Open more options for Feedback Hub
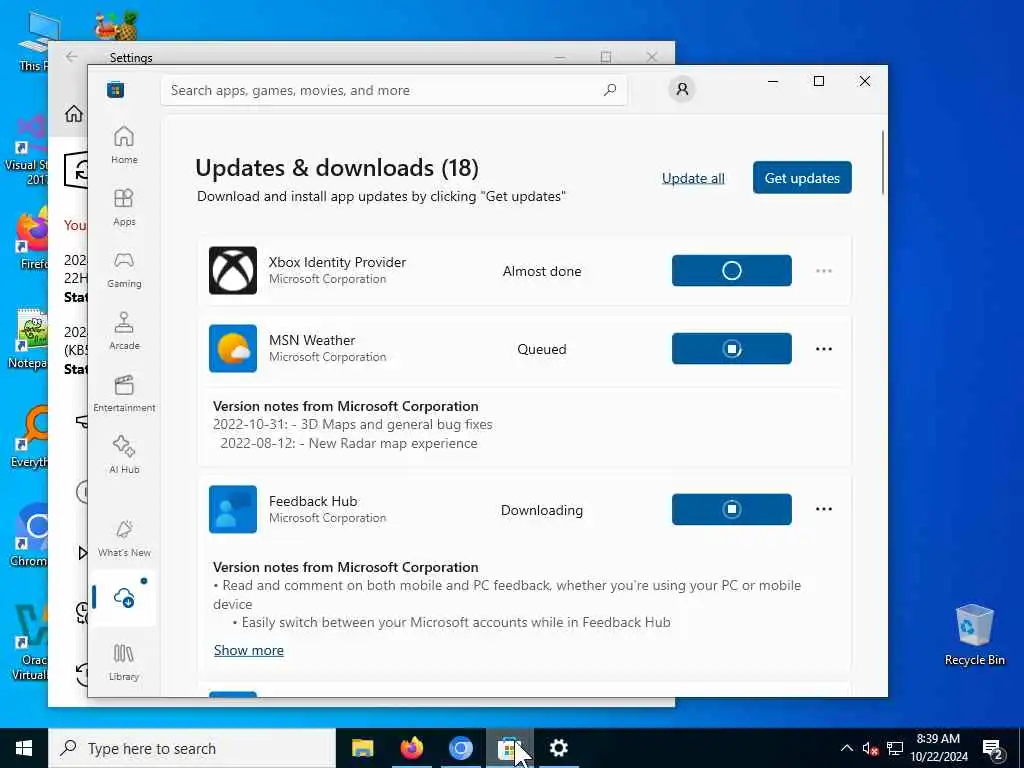The image size is (1024, 768). click(x=824, y=509)
